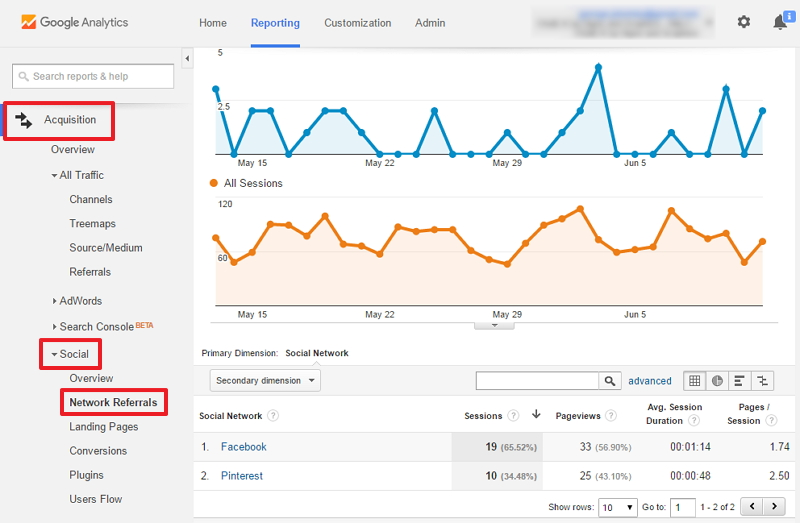
Task: Open the settings gear icon
Action: 744,22
